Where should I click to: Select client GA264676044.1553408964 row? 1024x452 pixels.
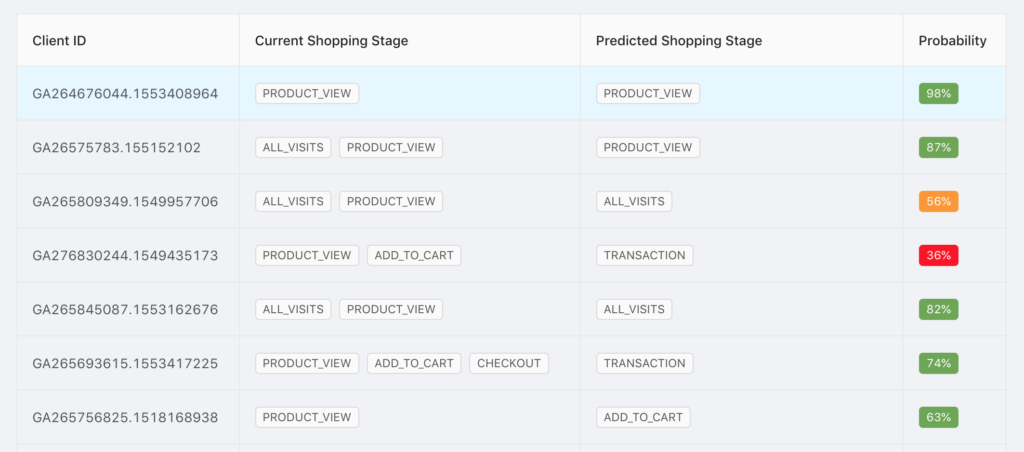(x=511, y=93)
